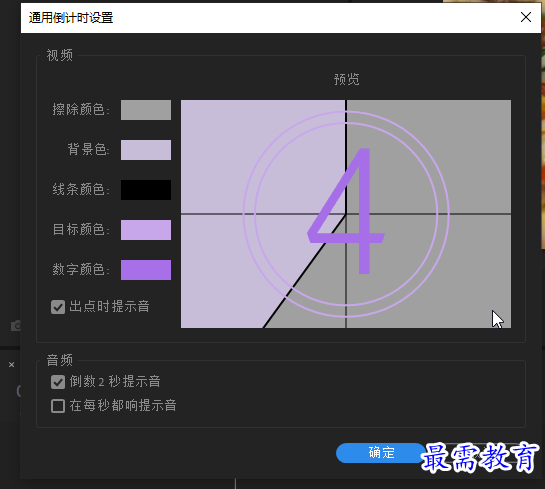This screenshot has height=489, width=545.
Task: Open the 数字颜色 numeral color swatch
Action: click(146, 270)
